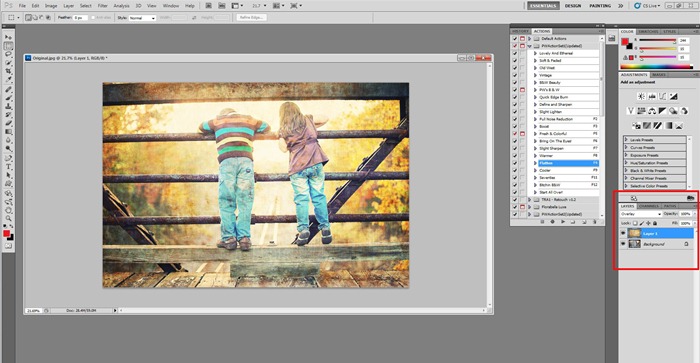Switch to the Channels tab
700x363 pixels.
[649, 206]
